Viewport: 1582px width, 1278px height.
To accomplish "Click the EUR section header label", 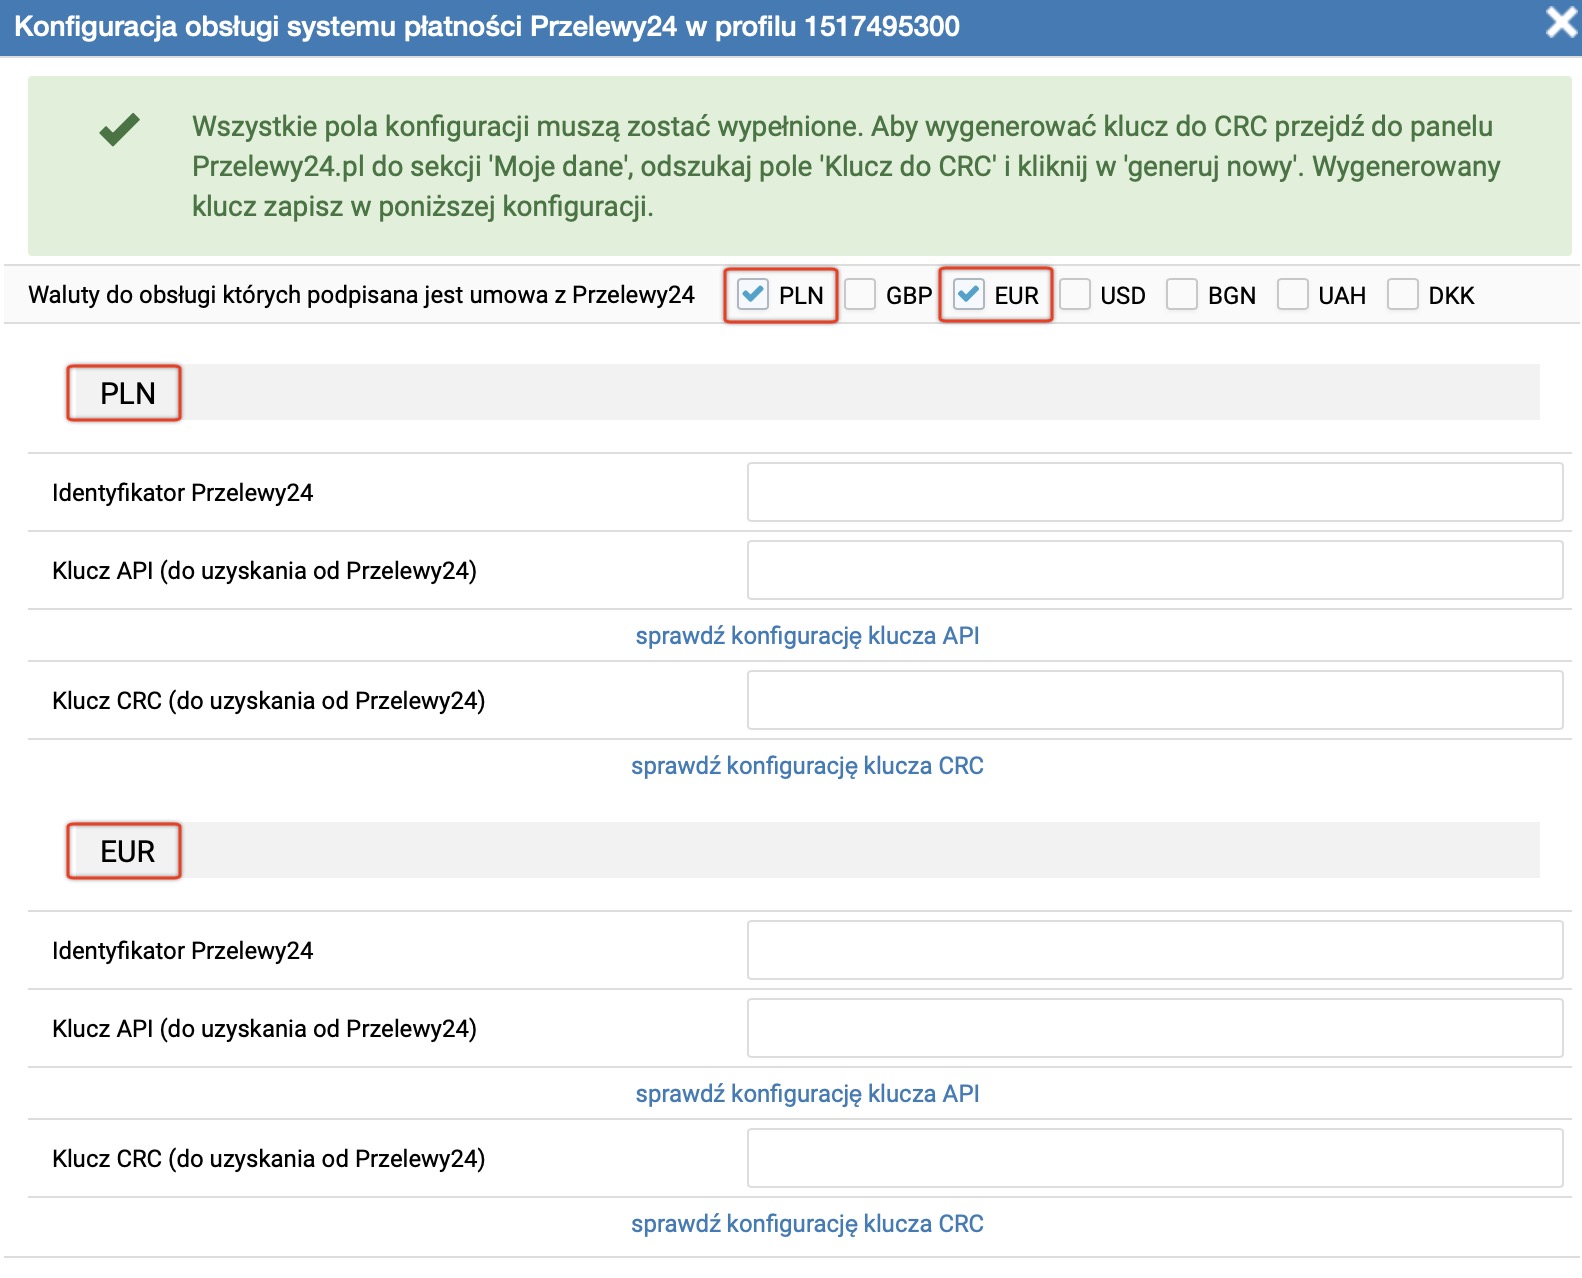I will (126, 852).
